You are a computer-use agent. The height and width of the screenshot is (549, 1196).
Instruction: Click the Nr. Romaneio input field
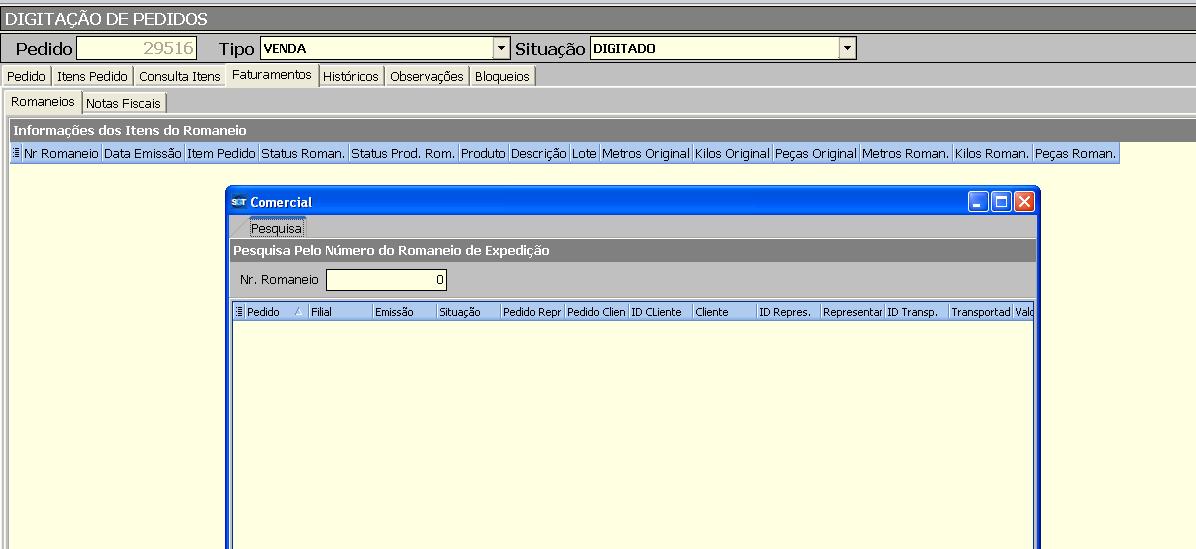[386, 280]
